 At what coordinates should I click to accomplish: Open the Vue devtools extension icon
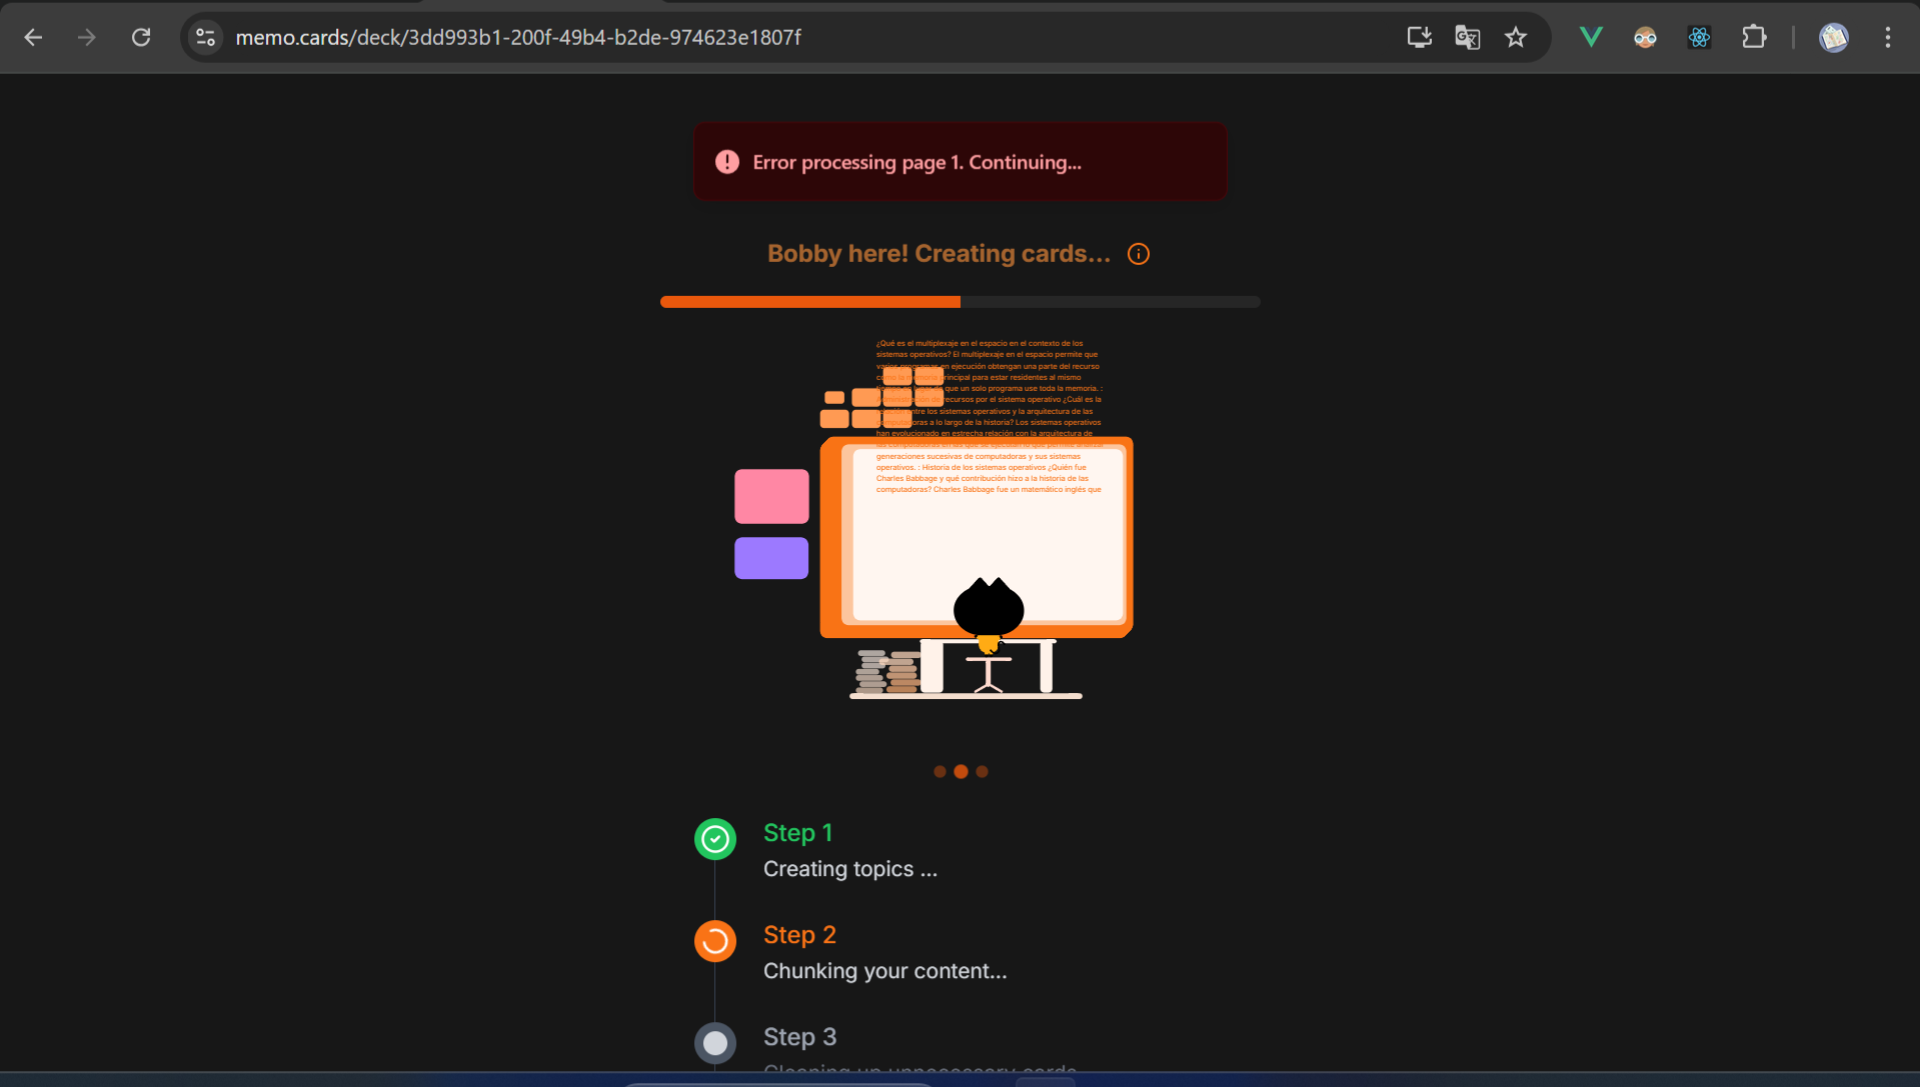click(1591, 37)
